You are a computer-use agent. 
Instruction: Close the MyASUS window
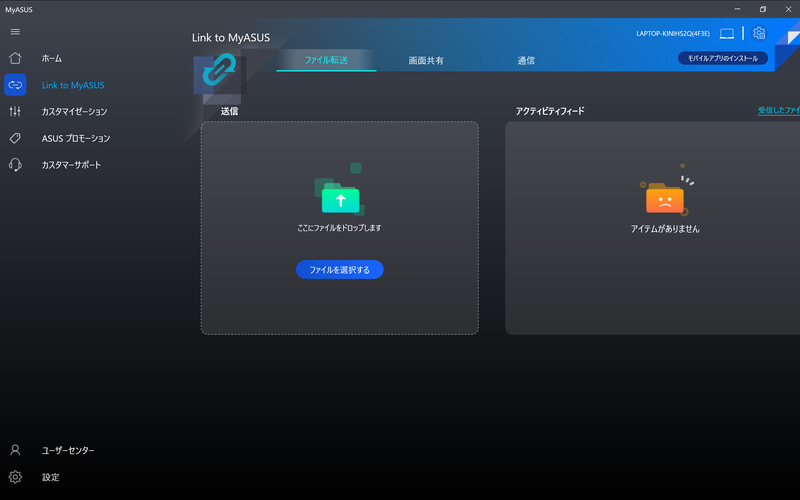pos(788,9)
